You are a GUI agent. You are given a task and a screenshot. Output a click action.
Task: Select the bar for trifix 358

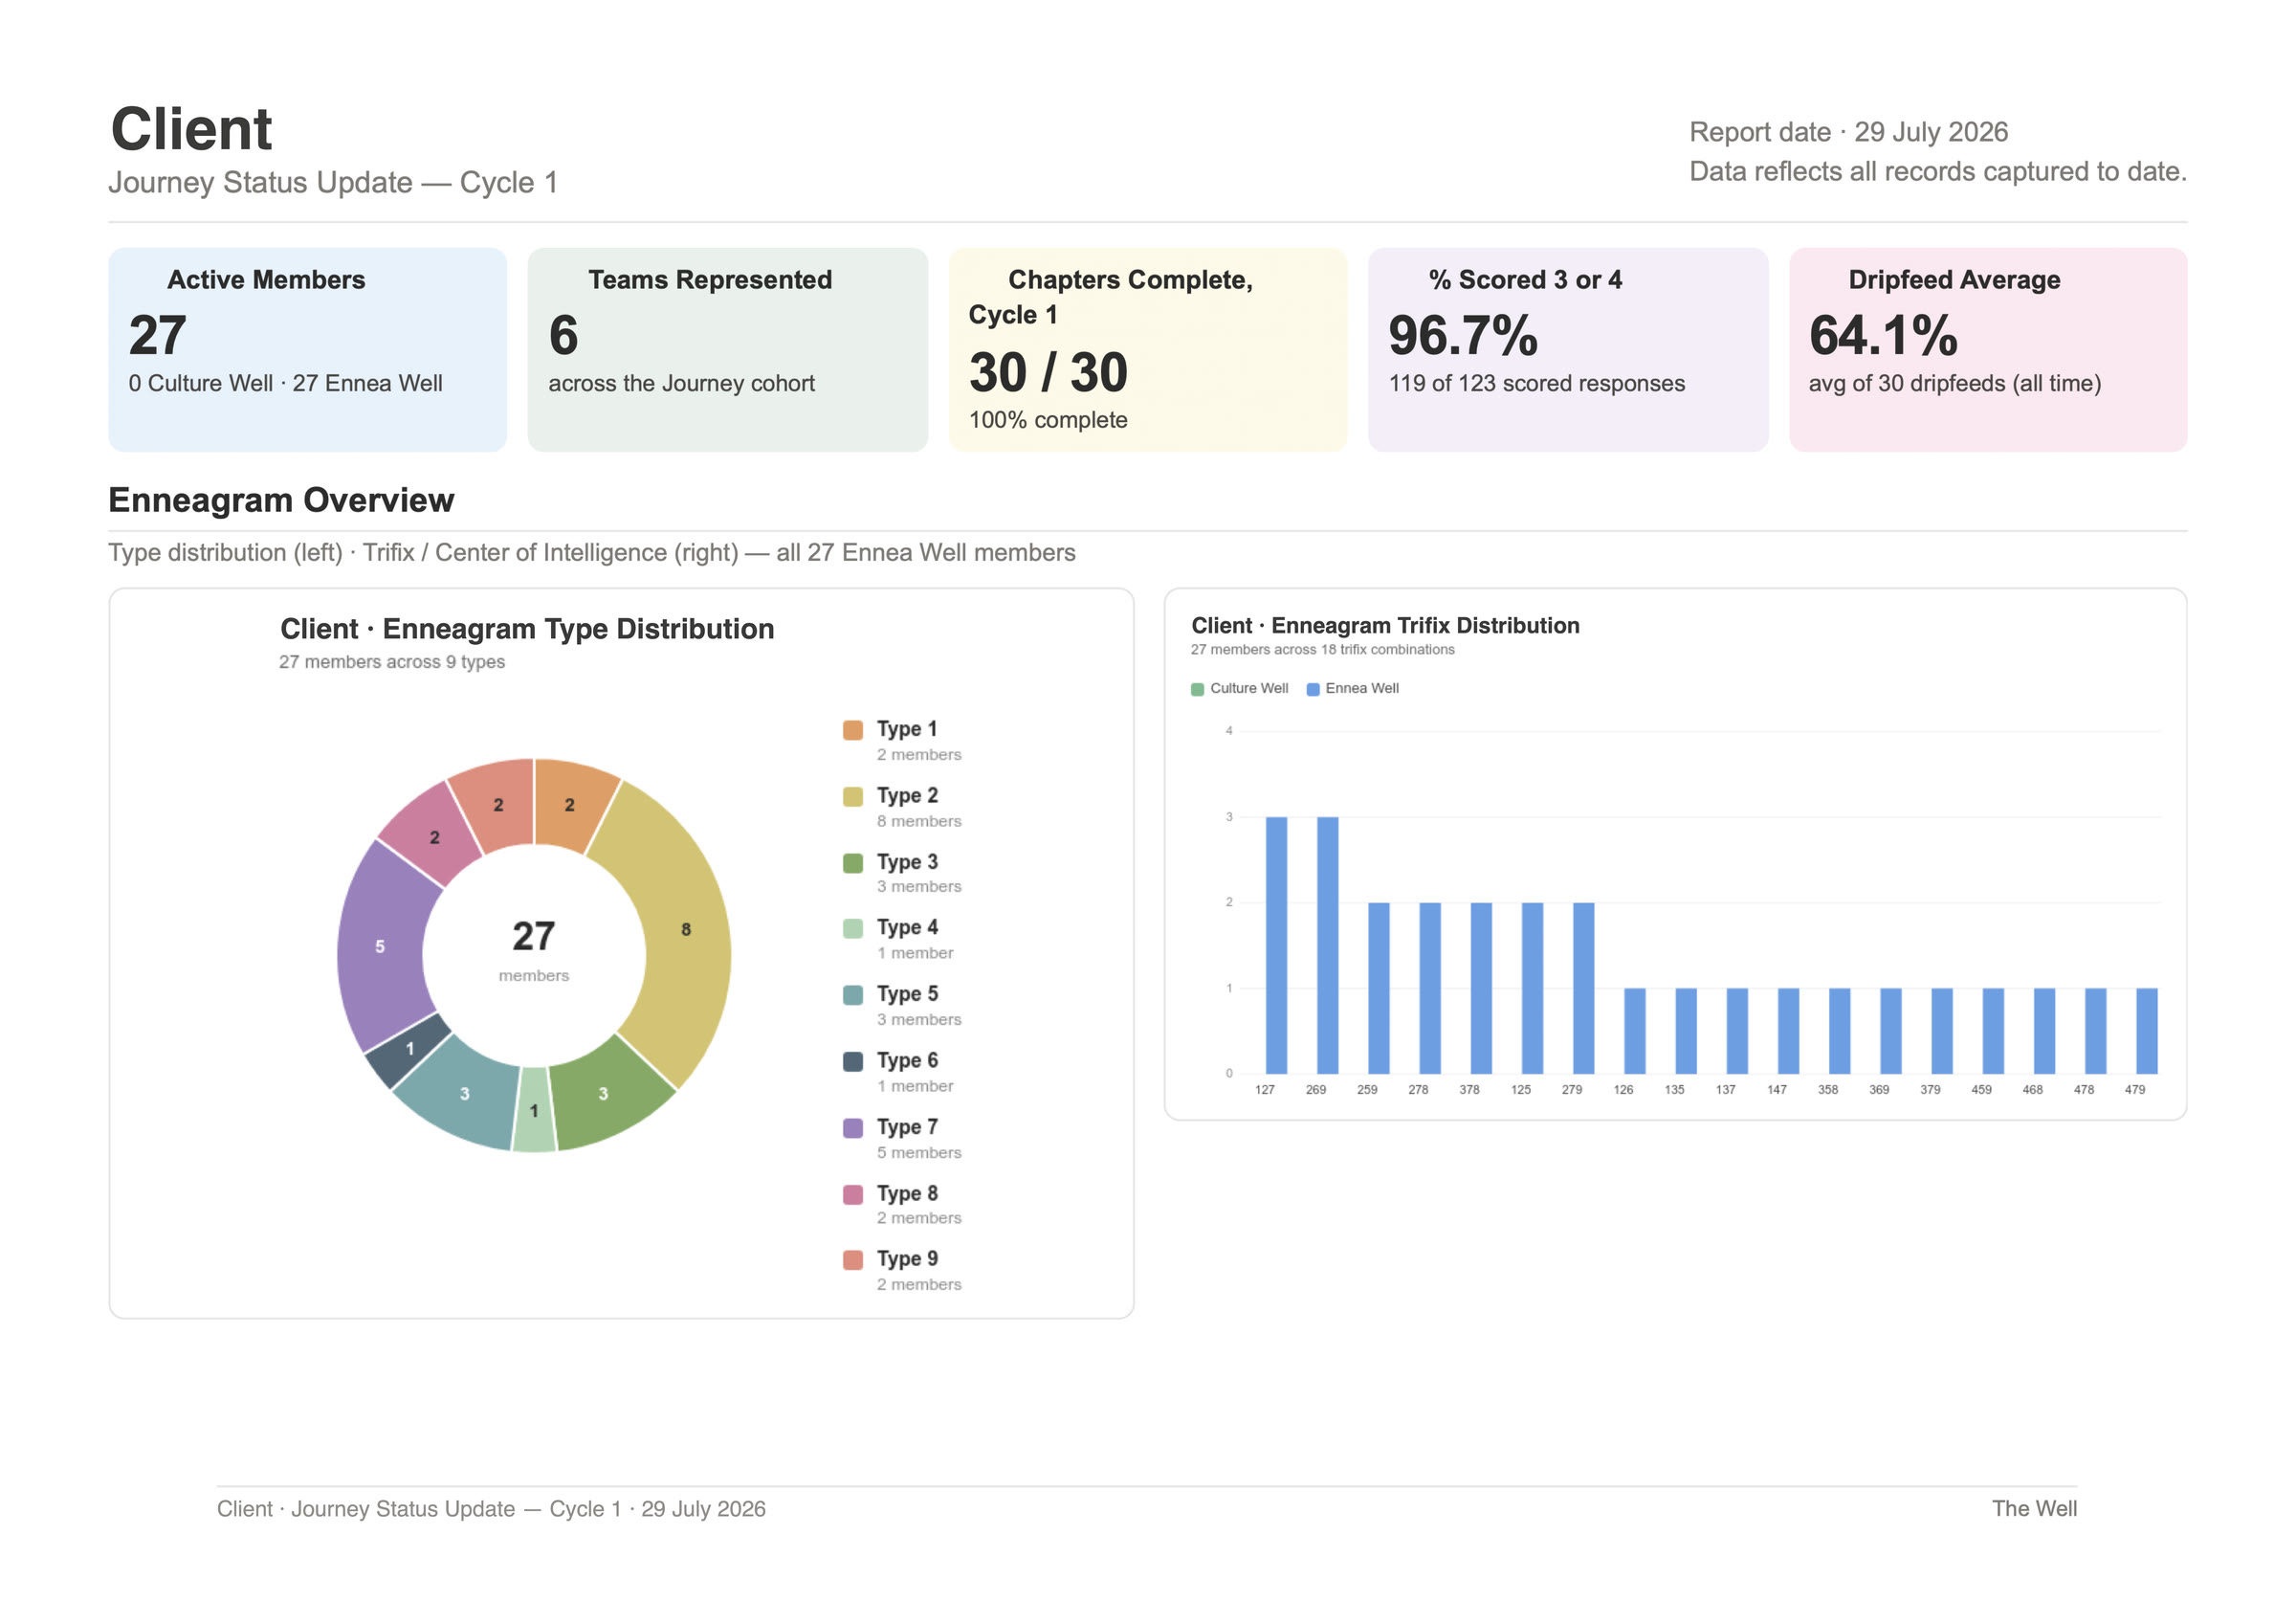[x=1839, y=1031]
